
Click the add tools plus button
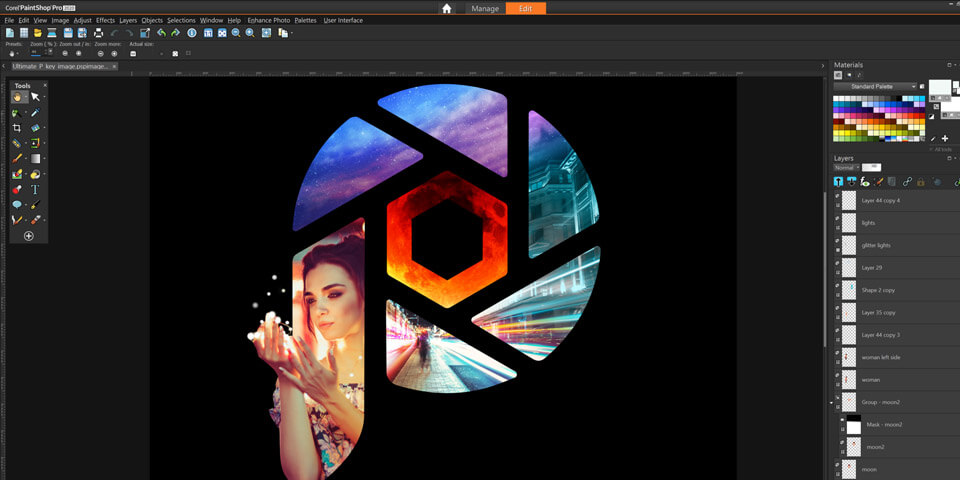[28, 236]
